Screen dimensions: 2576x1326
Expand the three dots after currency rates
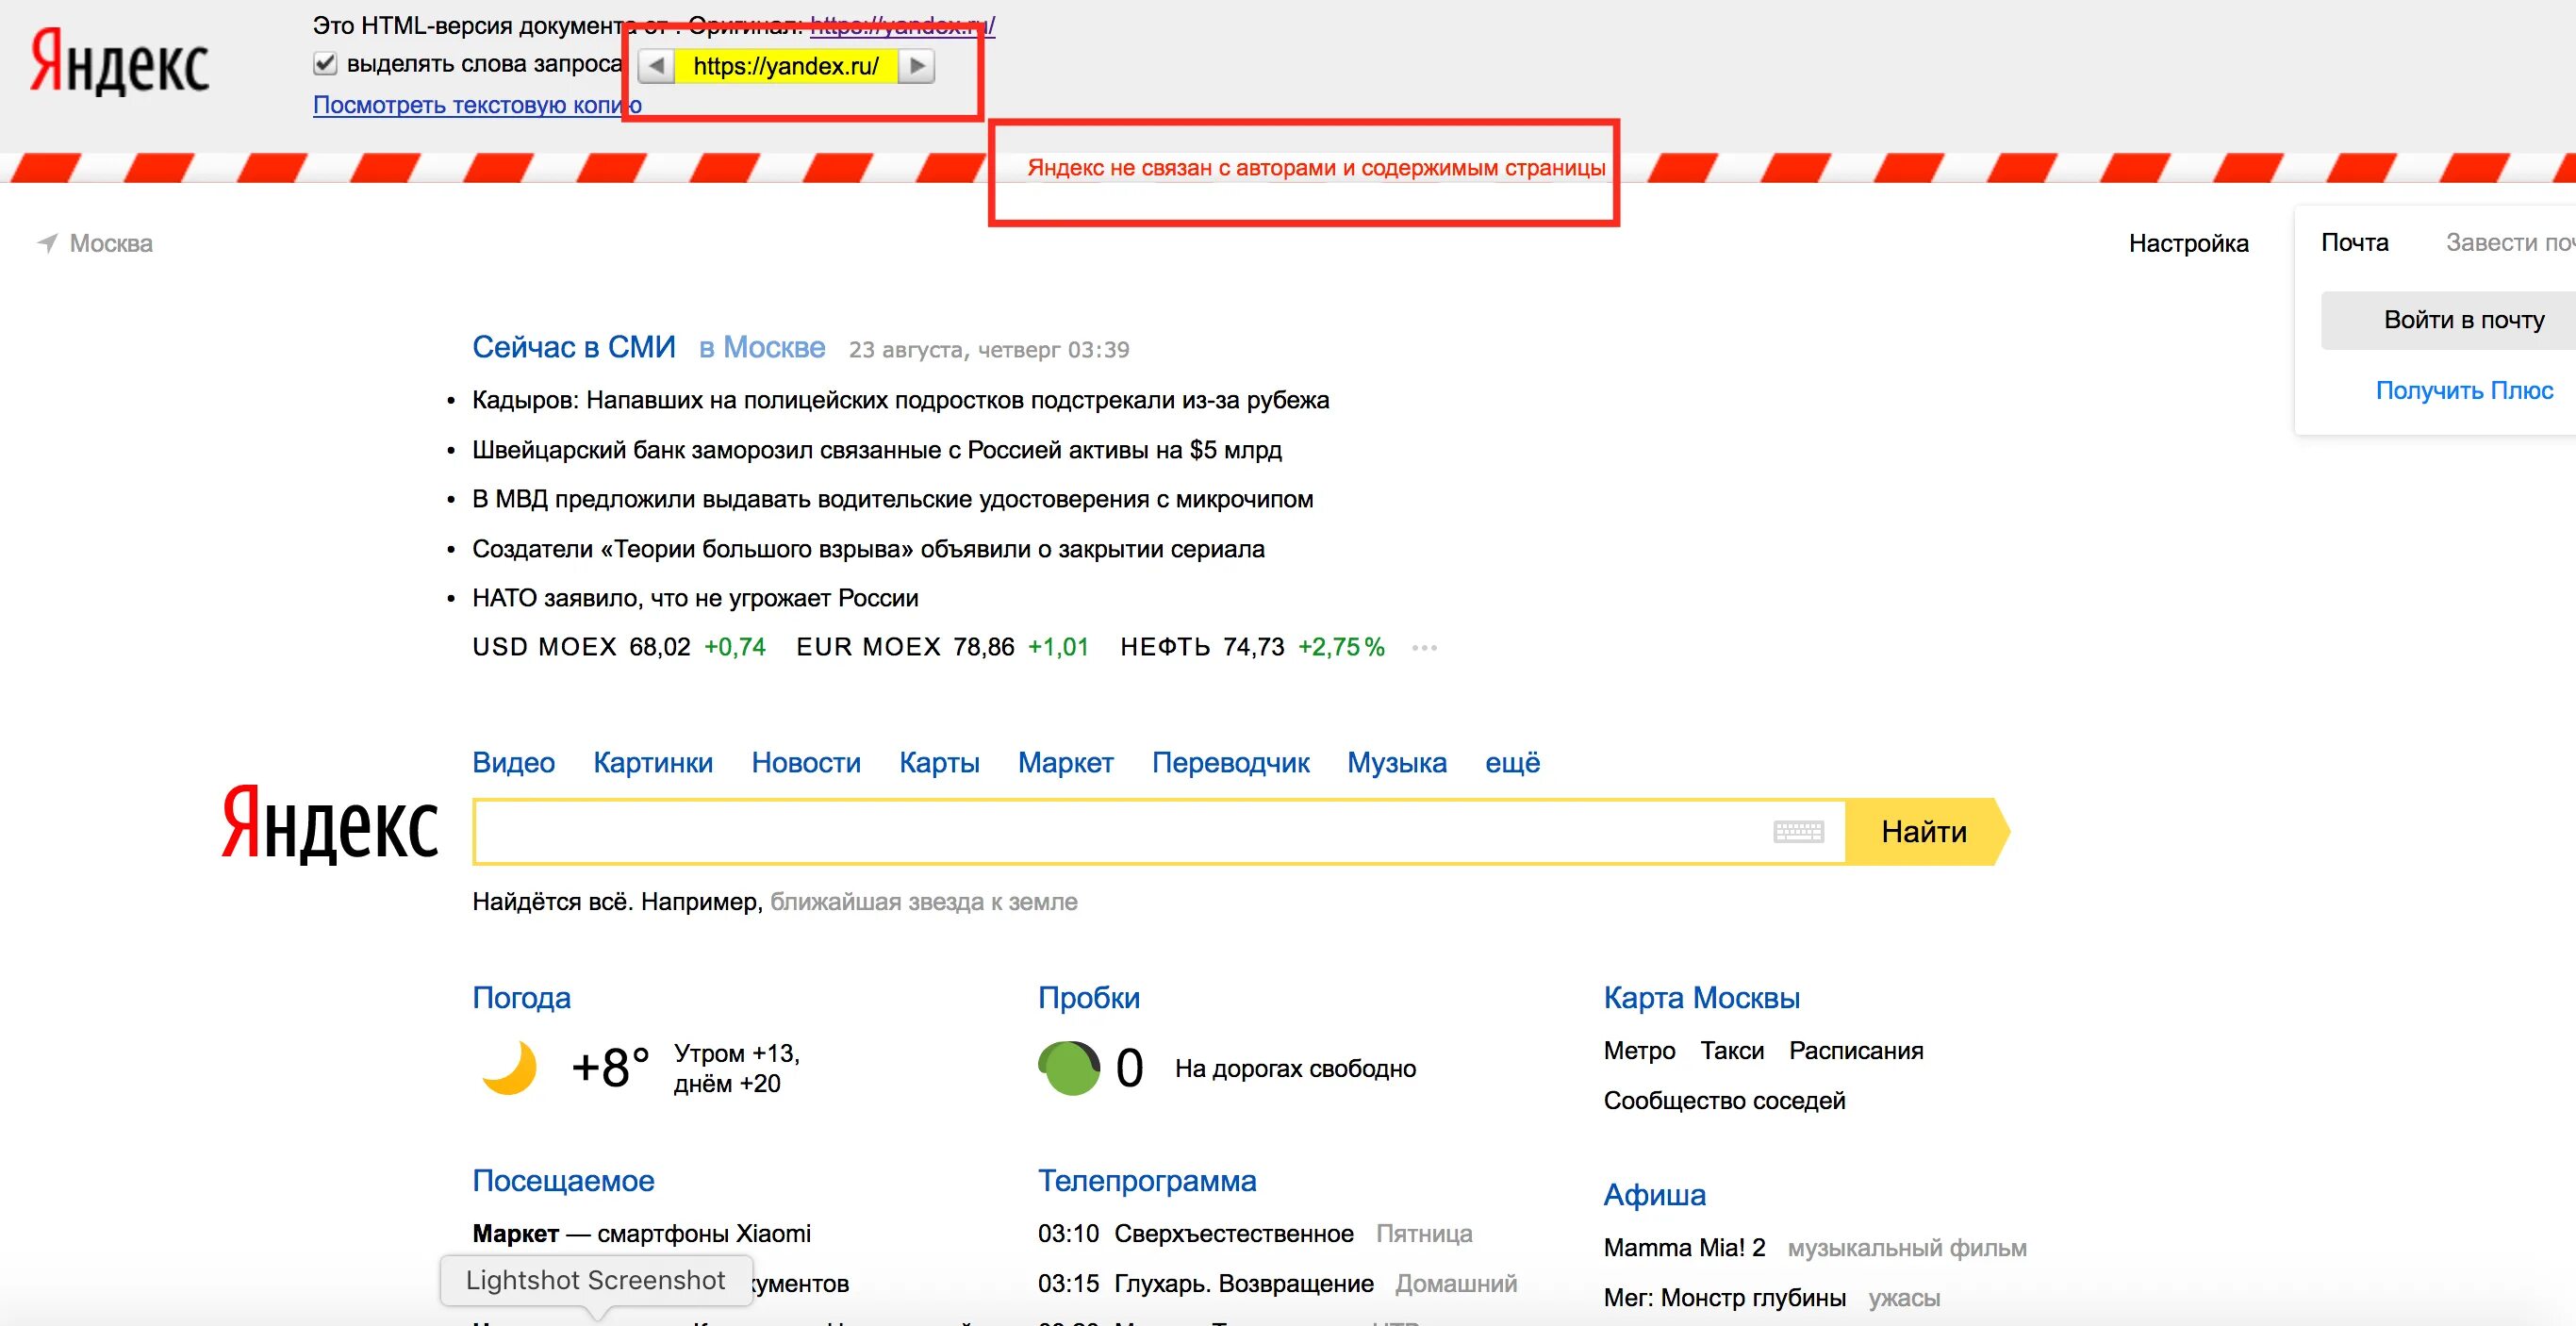point(1424,648)
